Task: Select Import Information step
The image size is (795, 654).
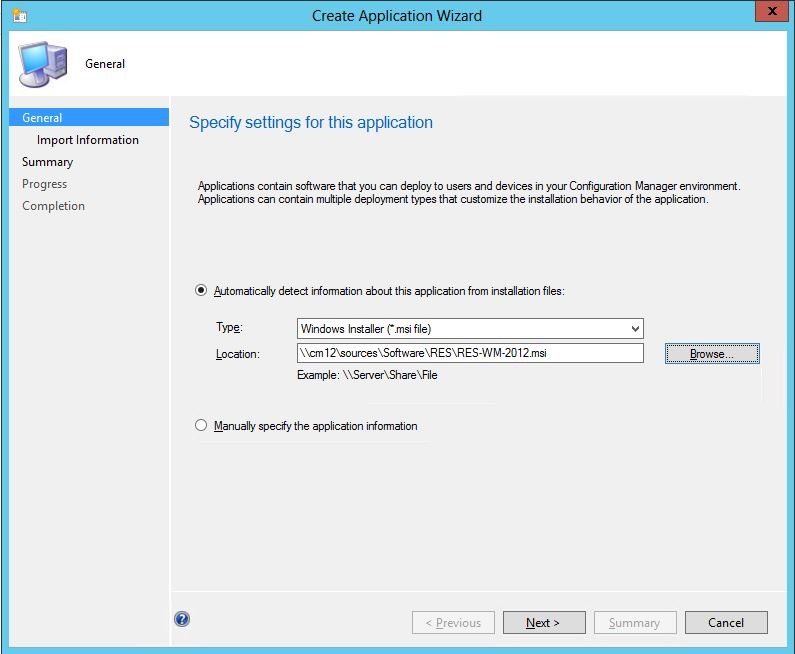Action: pyautogui.click(x=88, y=140)
